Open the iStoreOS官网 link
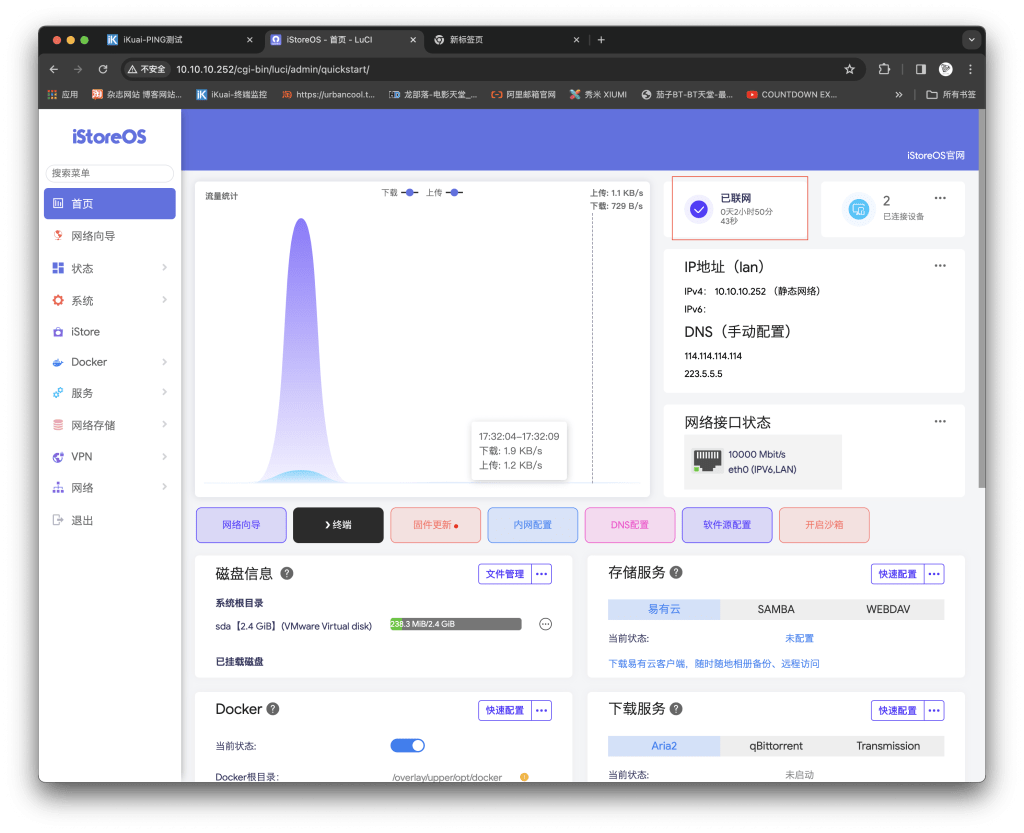The image size is (1024, 833). [935, 155]
